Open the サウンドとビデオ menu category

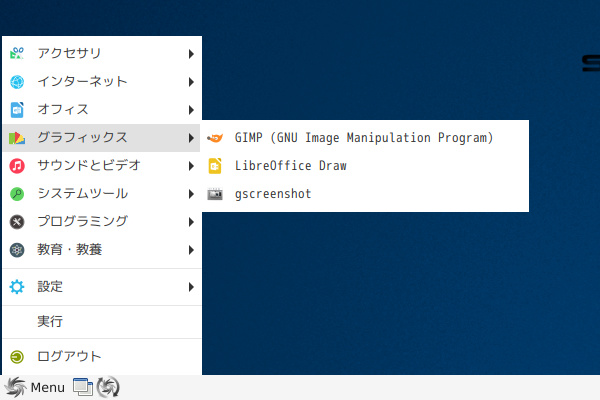[102, 166]
